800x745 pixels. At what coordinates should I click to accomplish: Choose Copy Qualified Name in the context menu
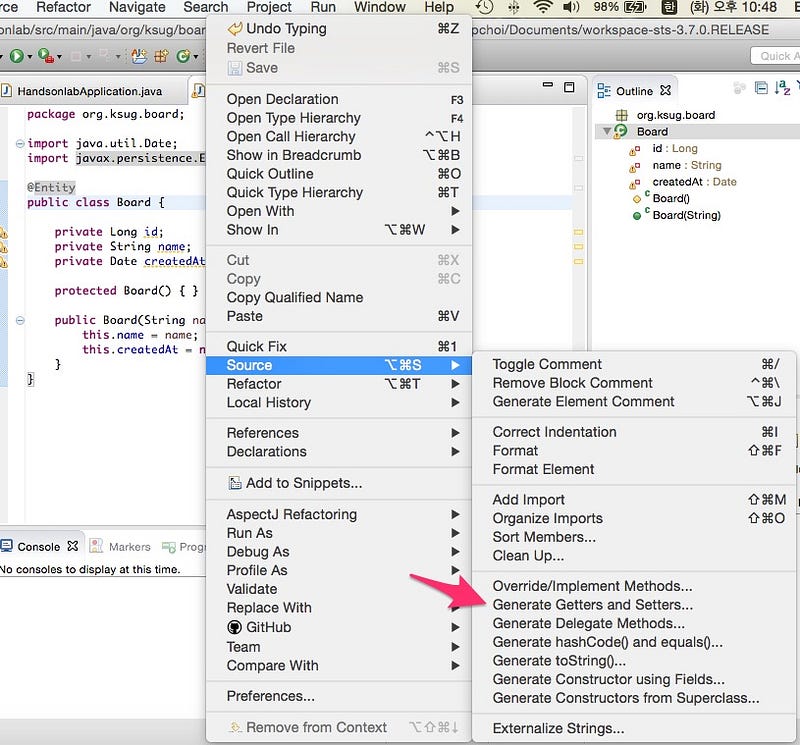pos(339,297)
